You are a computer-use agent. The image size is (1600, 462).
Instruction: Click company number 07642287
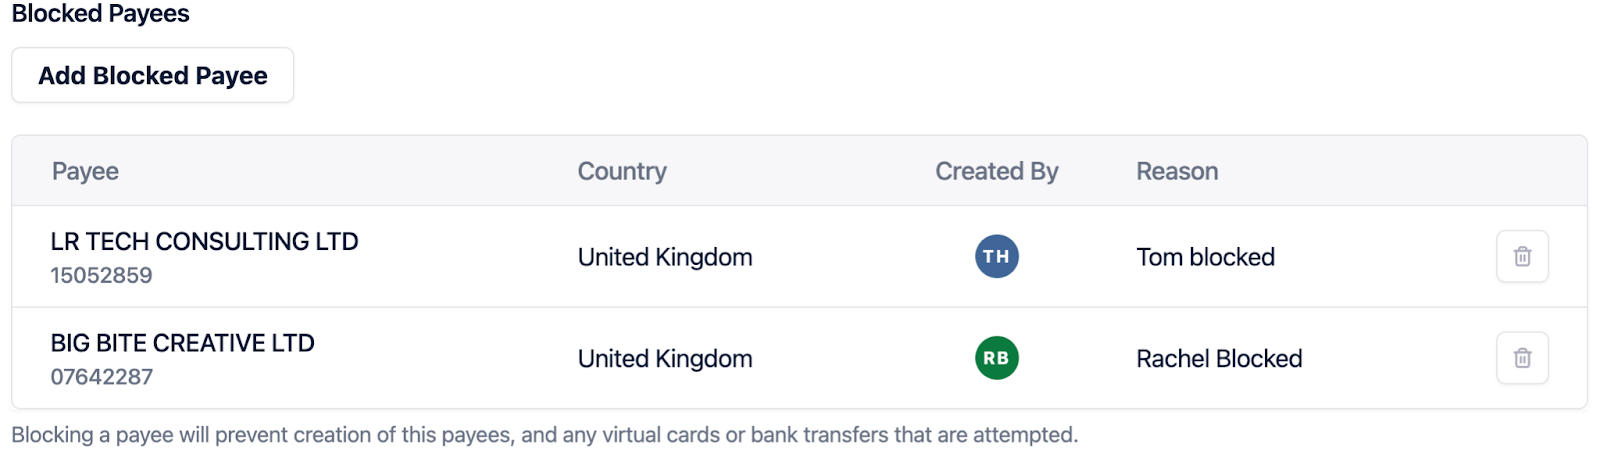click(x=101, y=377)
